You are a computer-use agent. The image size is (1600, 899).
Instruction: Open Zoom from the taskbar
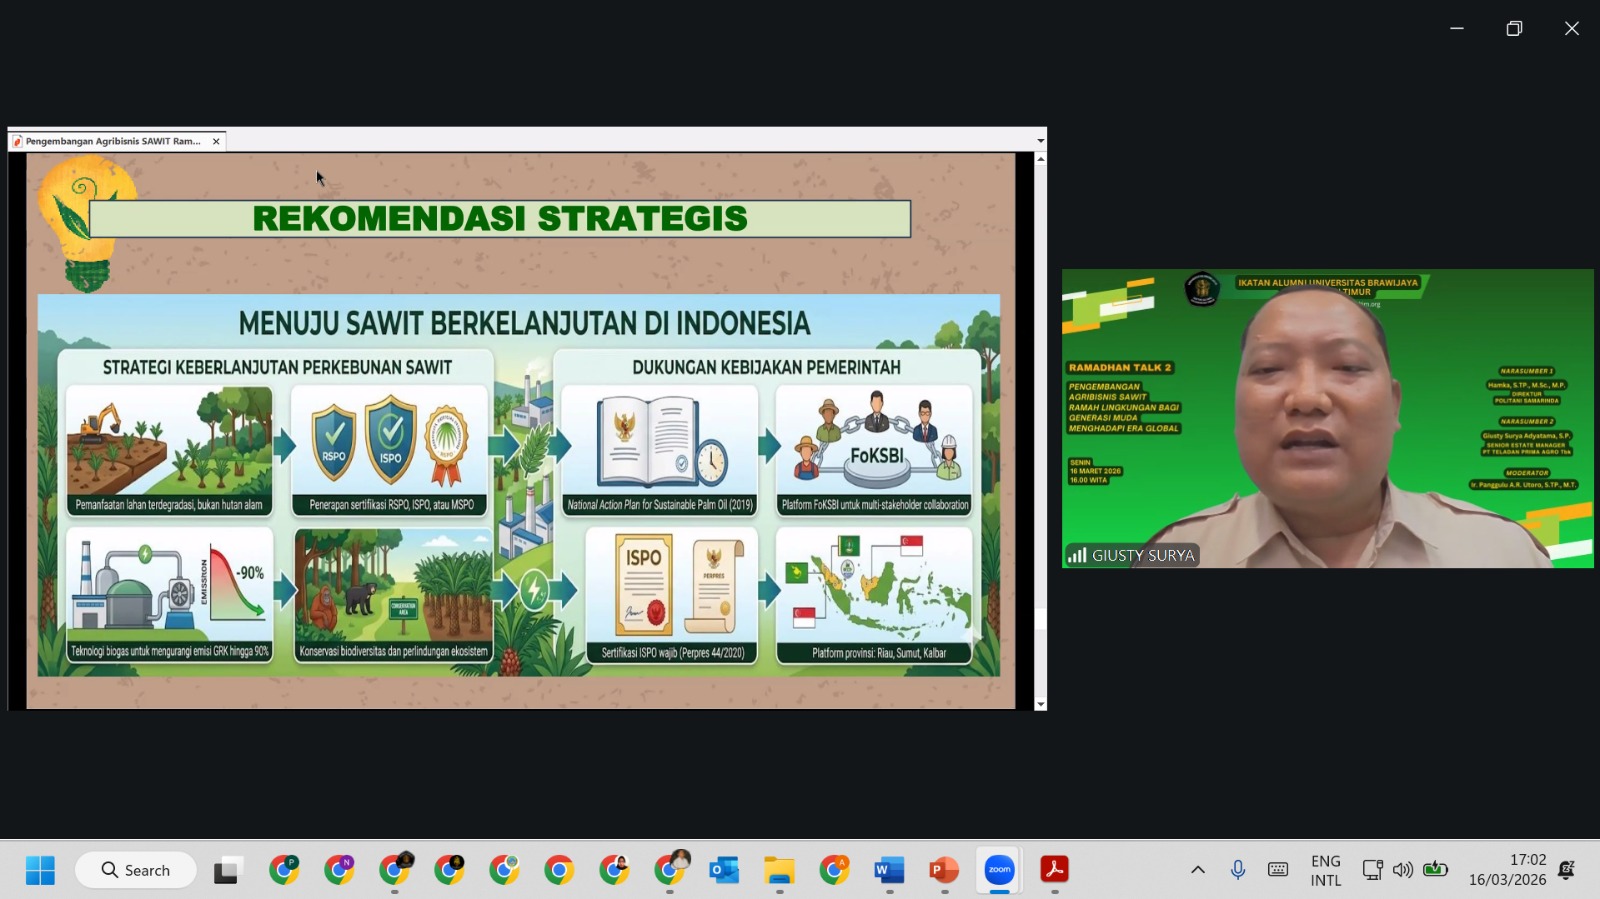[x=999, y=870]
